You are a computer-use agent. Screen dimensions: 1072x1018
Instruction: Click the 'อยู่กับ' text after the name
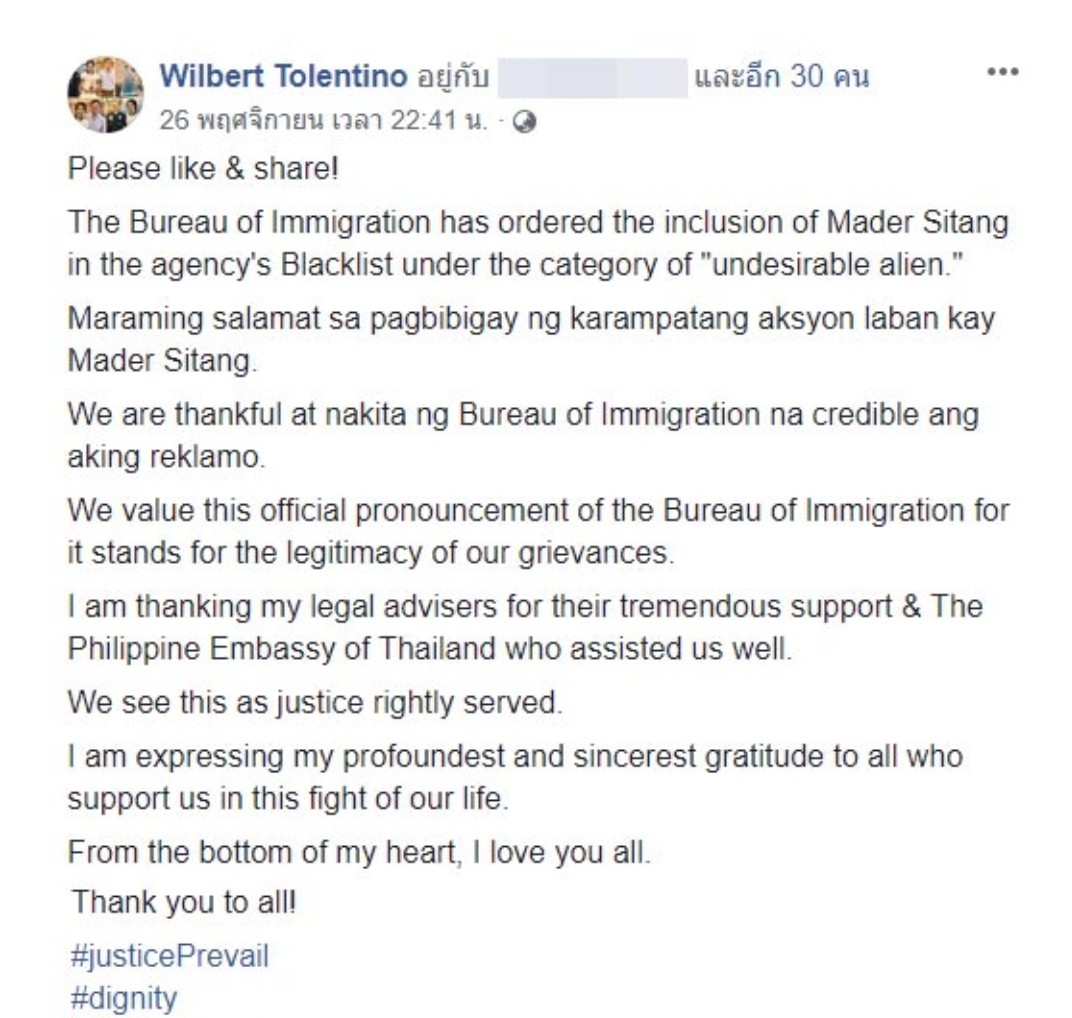(453, 77)
